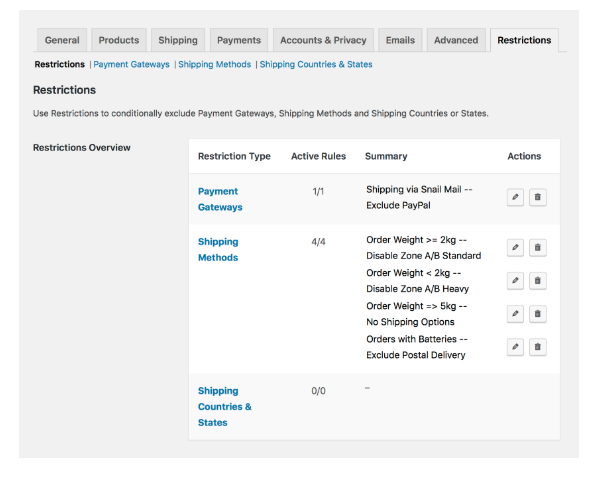
Task: Click the 1/1 active rules value
Action: click(x=318, y=192)
